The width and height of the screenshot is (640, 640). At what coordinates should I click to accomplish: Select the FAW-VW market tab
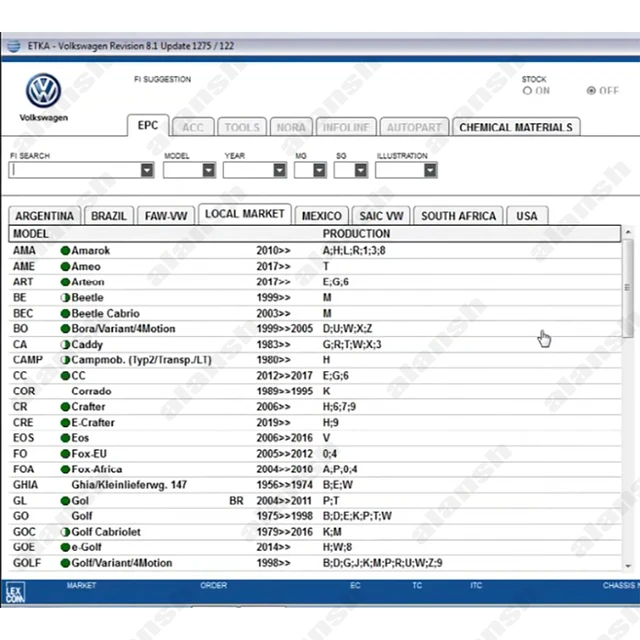coord(166,216)
